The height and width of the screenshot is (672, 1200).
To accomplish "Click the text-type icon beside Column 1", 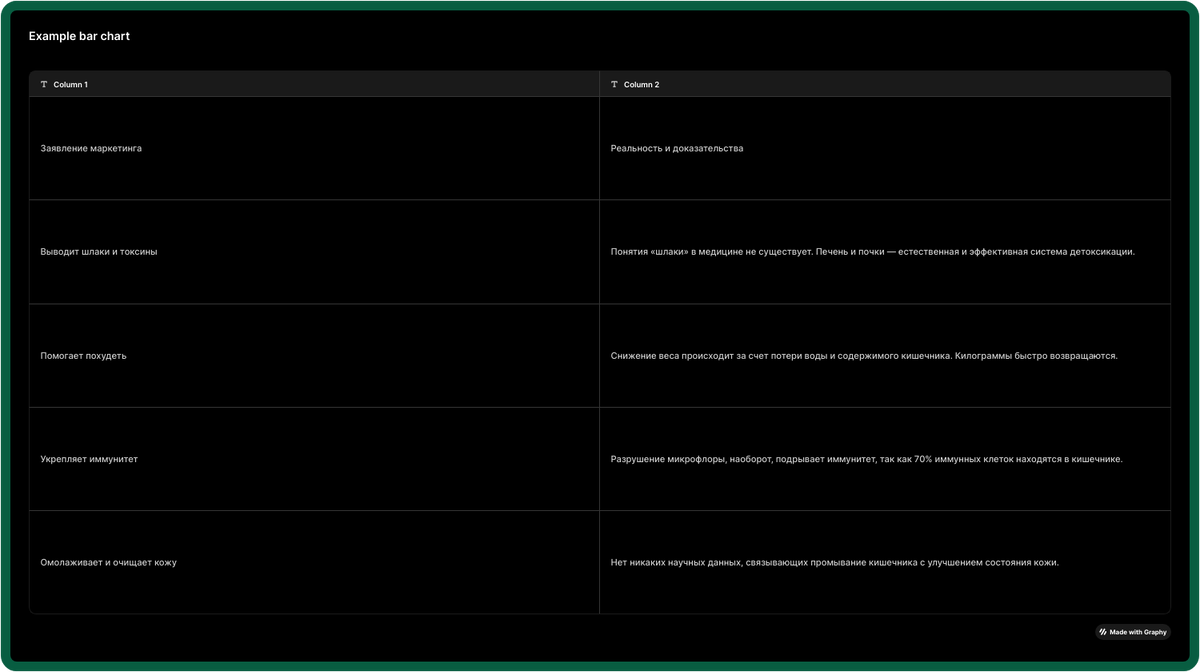I will (44, 85).
